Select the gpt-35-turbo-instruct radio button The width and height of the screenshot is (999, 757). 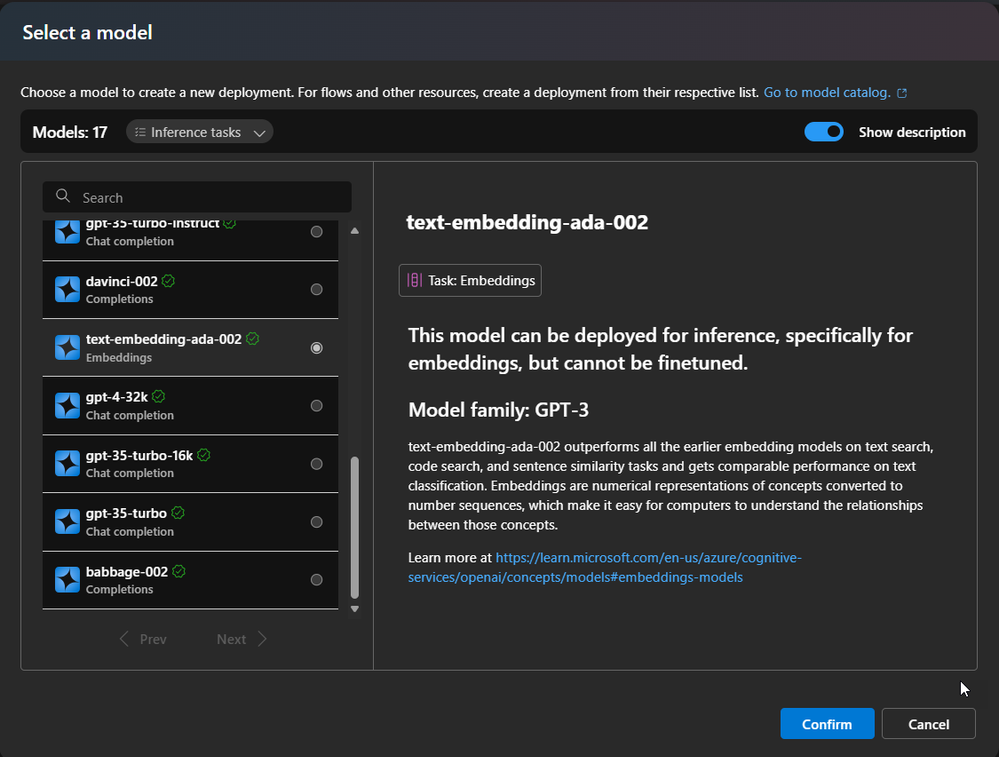tap(317, 232)
